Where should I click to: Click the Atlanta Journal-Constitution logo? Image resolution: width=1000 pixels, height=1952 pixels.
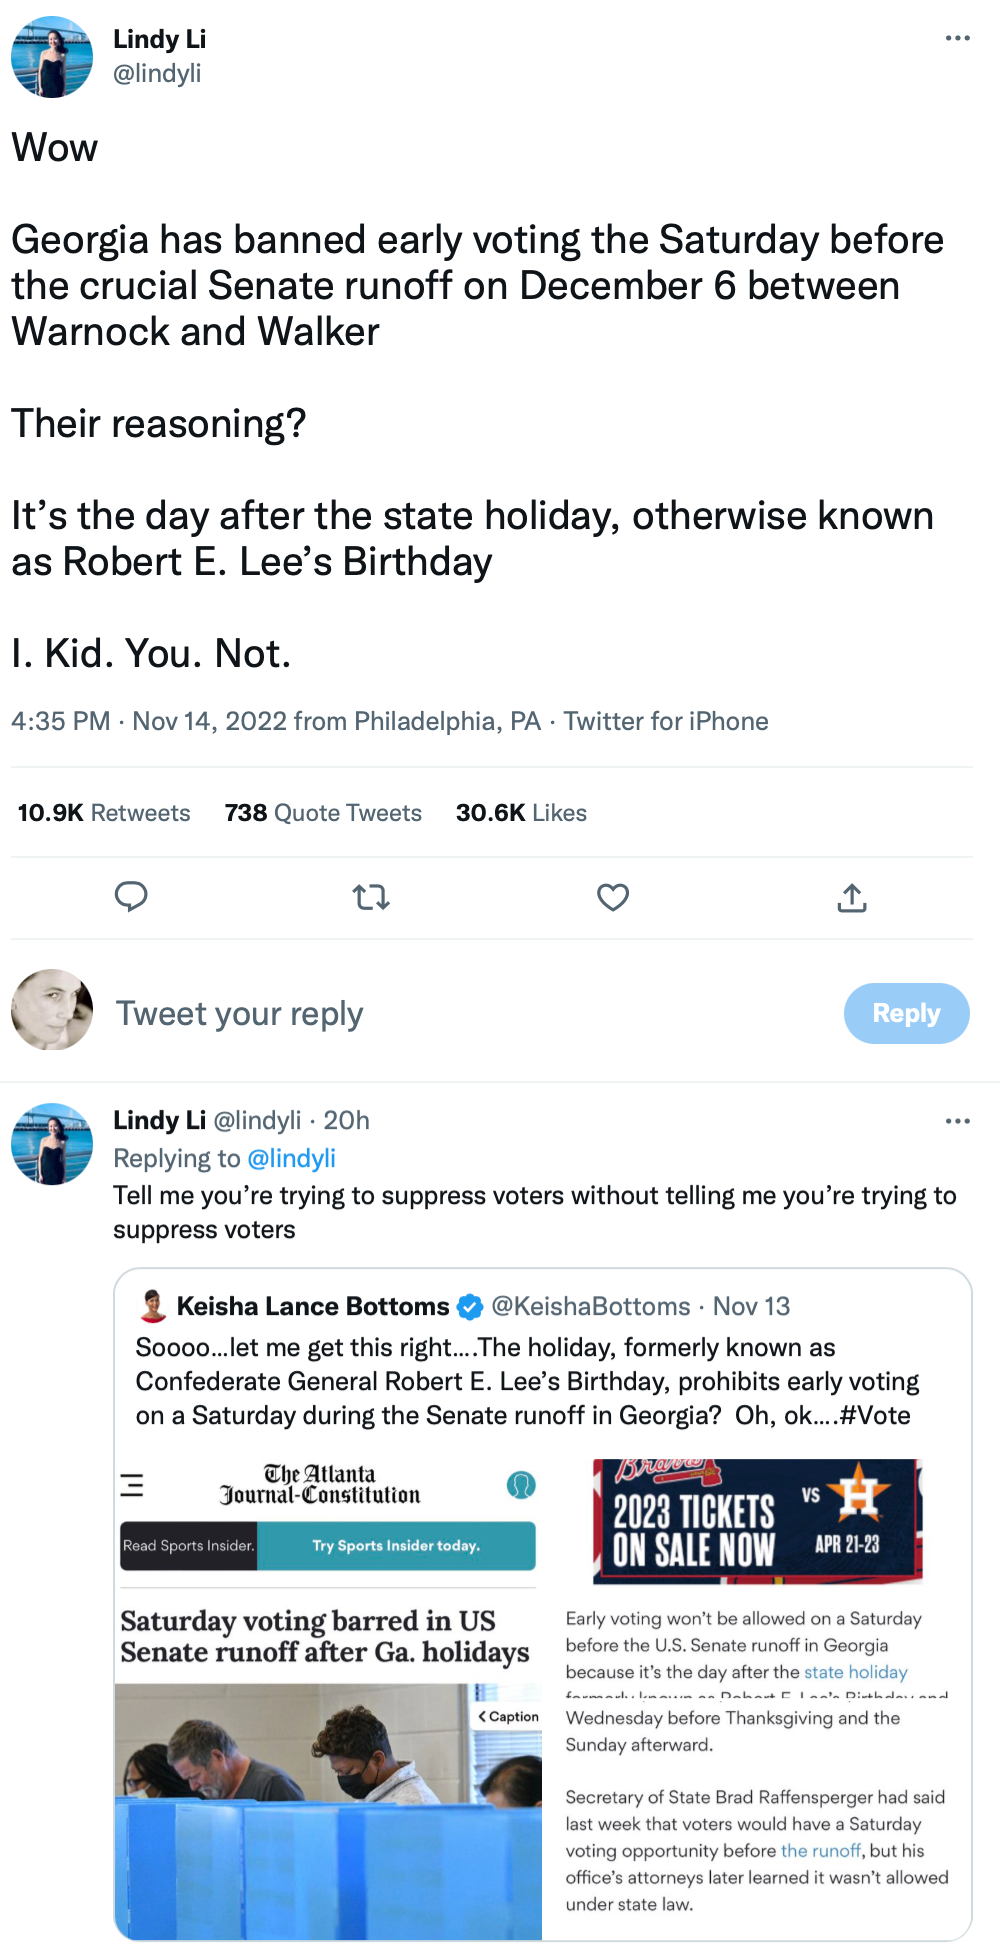pyautogui.click(x=318, y=1486)
